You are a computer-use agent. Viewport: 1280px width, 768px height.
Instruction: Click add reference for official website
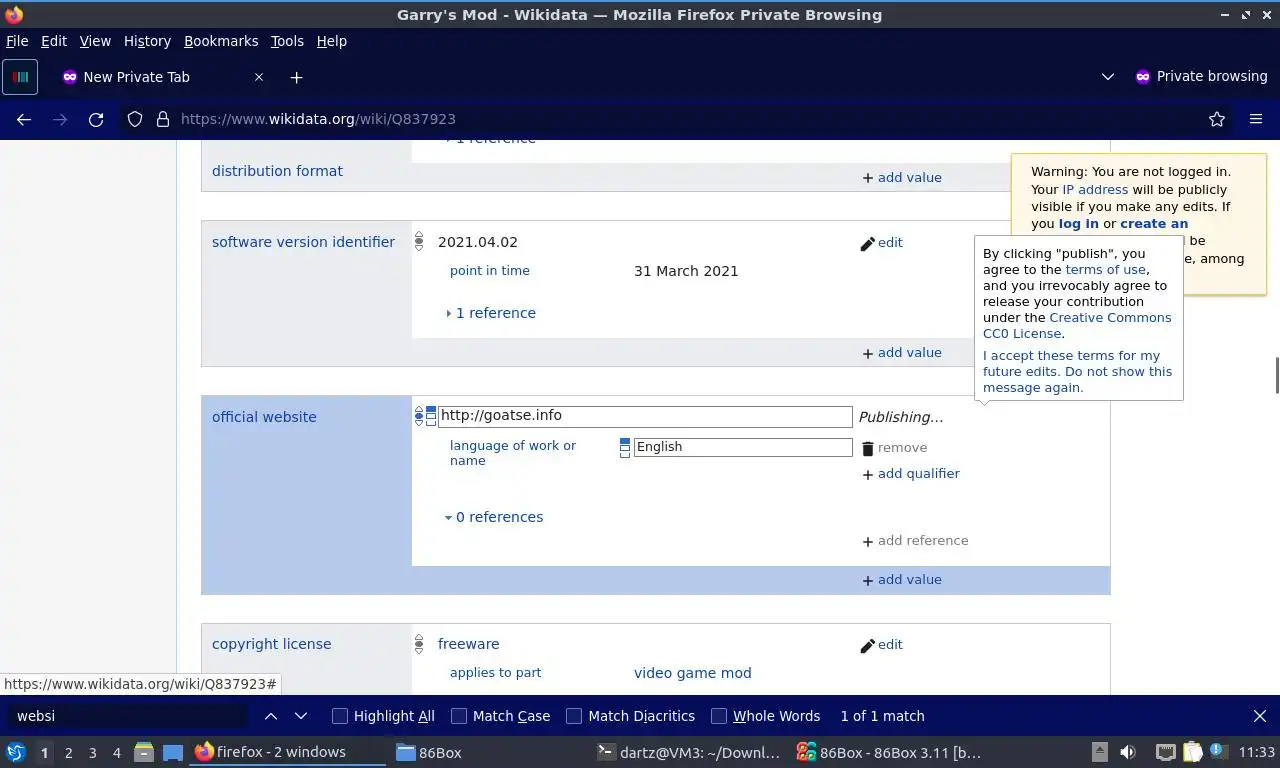[915, 541]
